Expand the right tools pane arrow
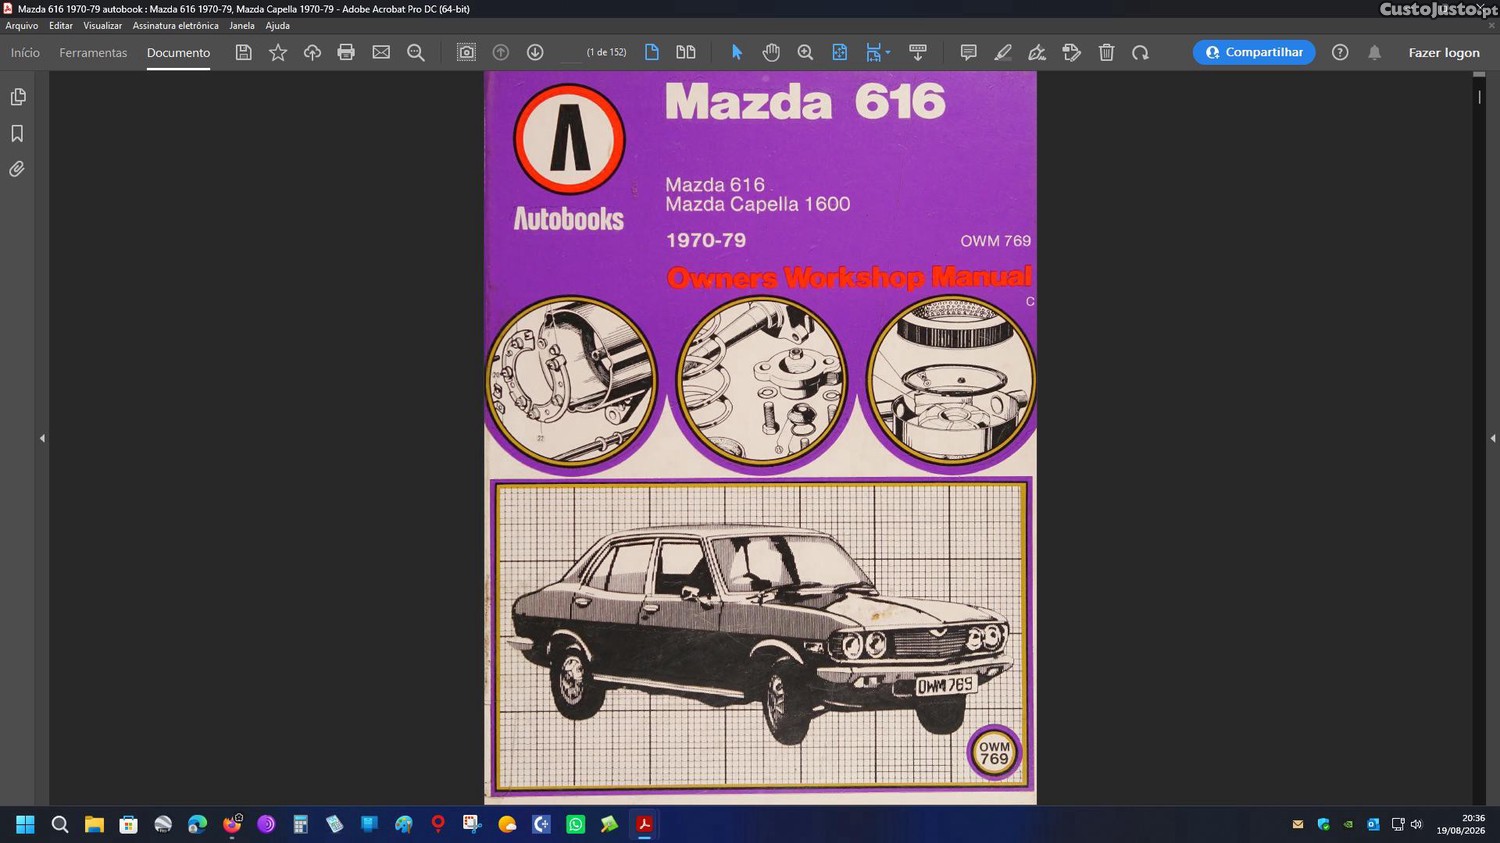Image resolution: width=1500 pixels, height=843 pixels. (1492, 438)
